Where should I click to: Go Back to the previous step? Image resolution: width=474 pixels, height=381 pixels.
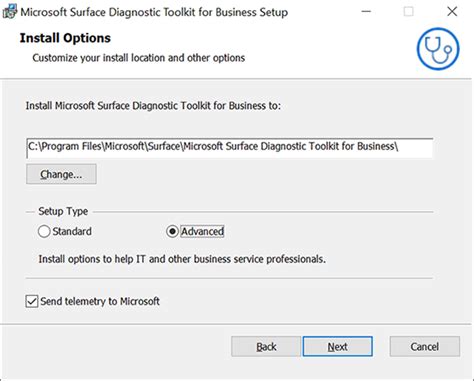pos(266,347)
